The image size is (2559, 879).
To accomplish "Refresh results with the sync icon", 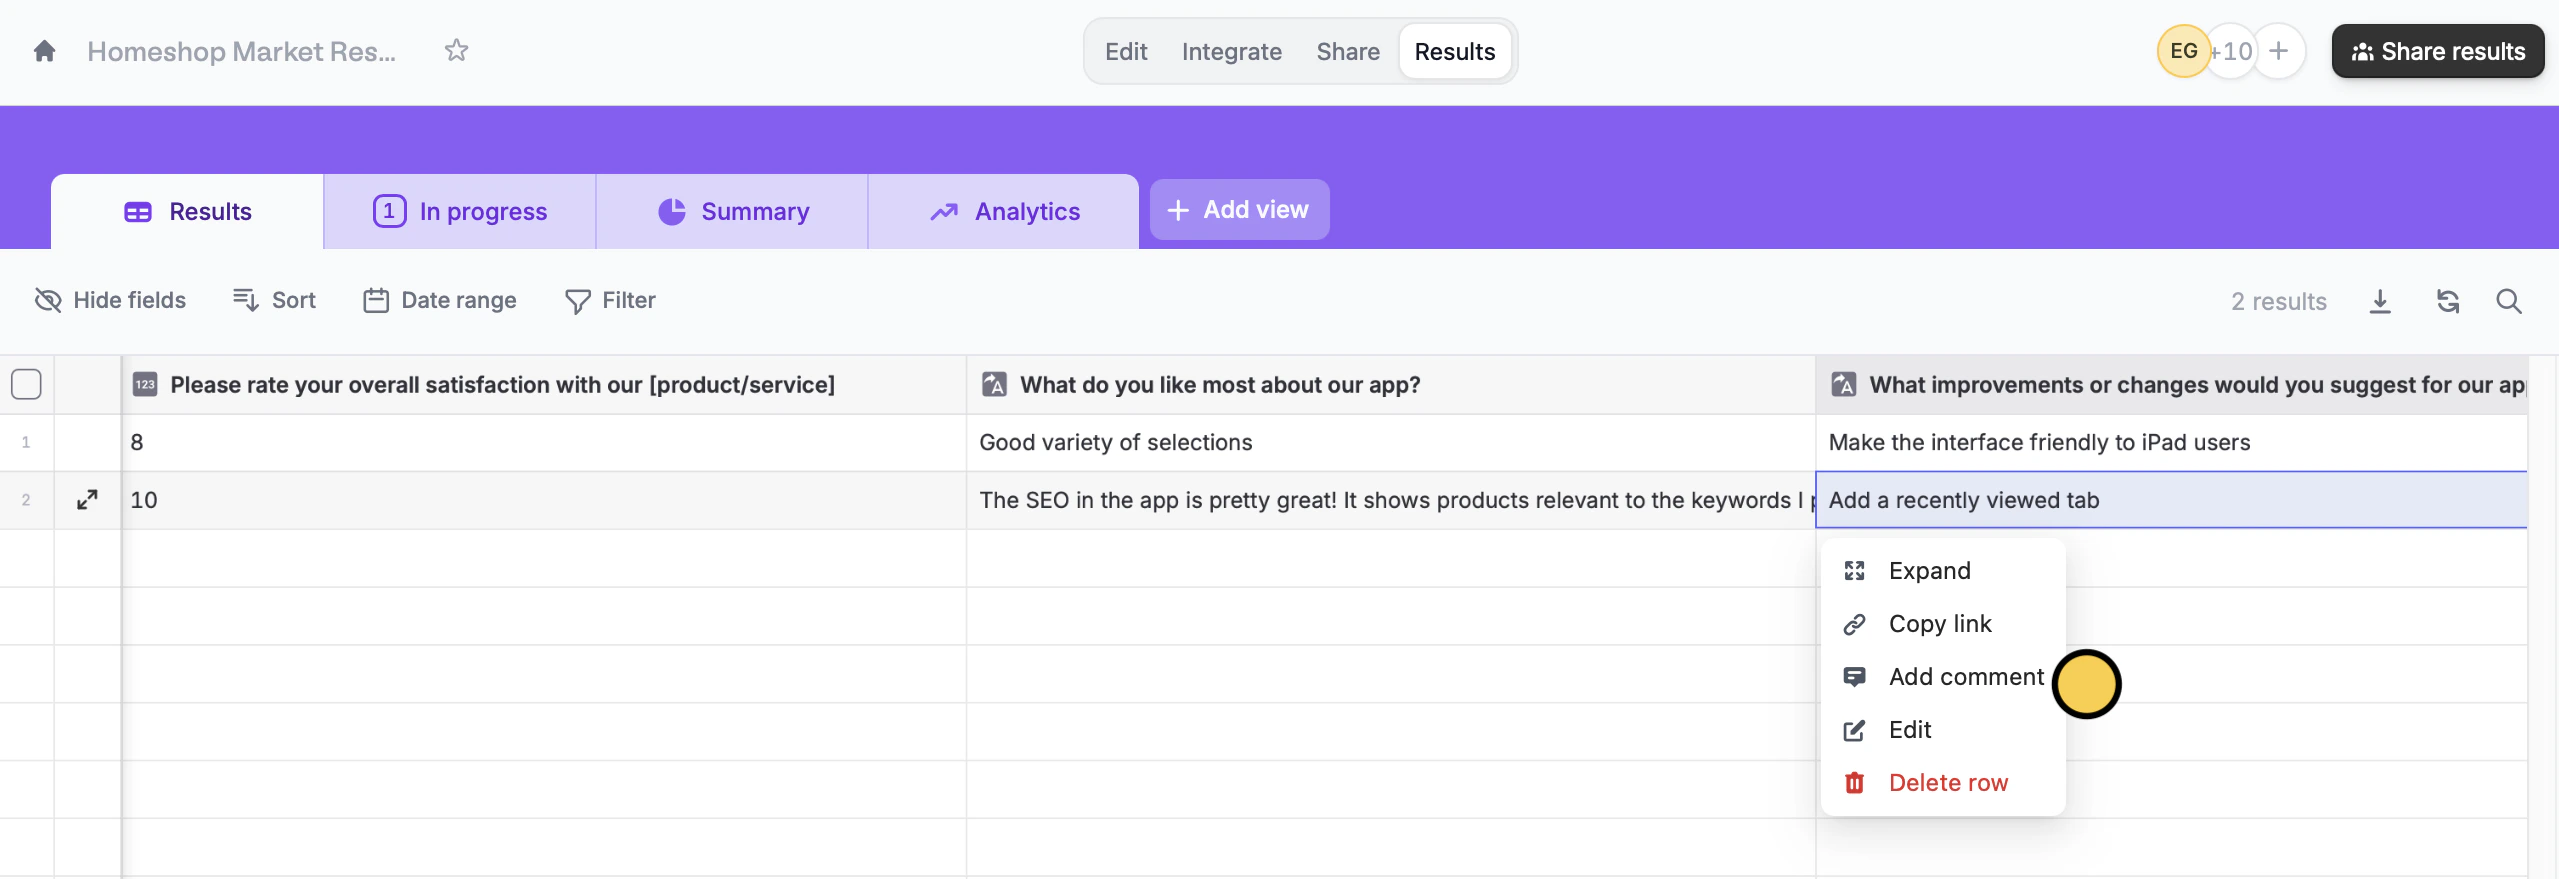I will coord(2447,301).
